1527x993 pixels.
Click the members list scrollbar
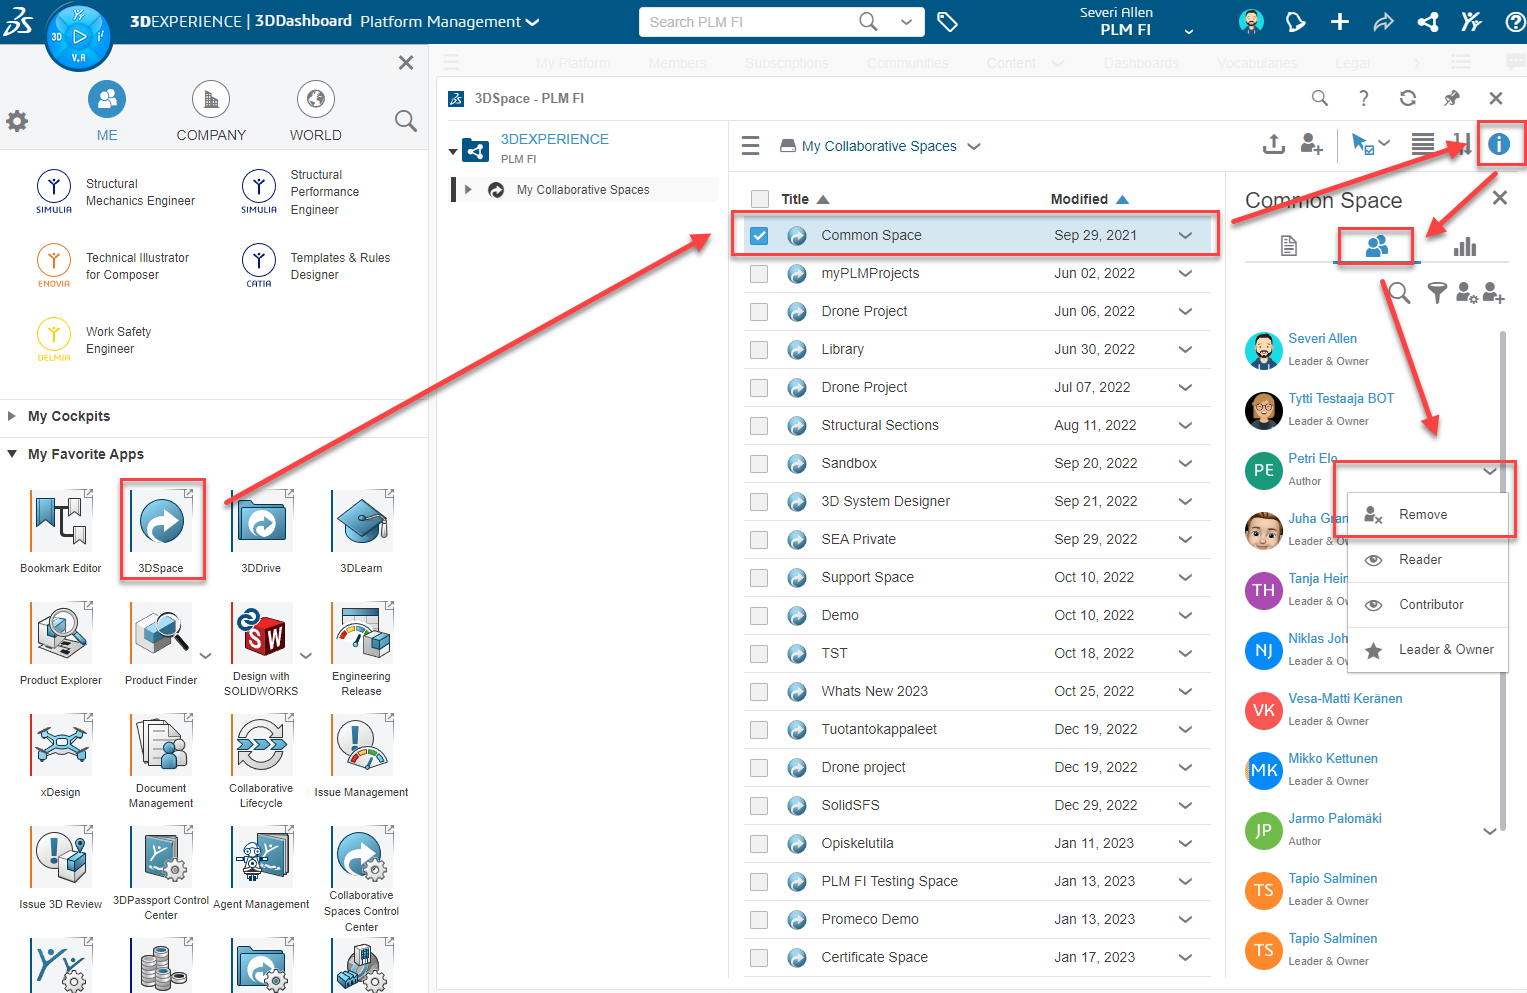point(1503,580)
